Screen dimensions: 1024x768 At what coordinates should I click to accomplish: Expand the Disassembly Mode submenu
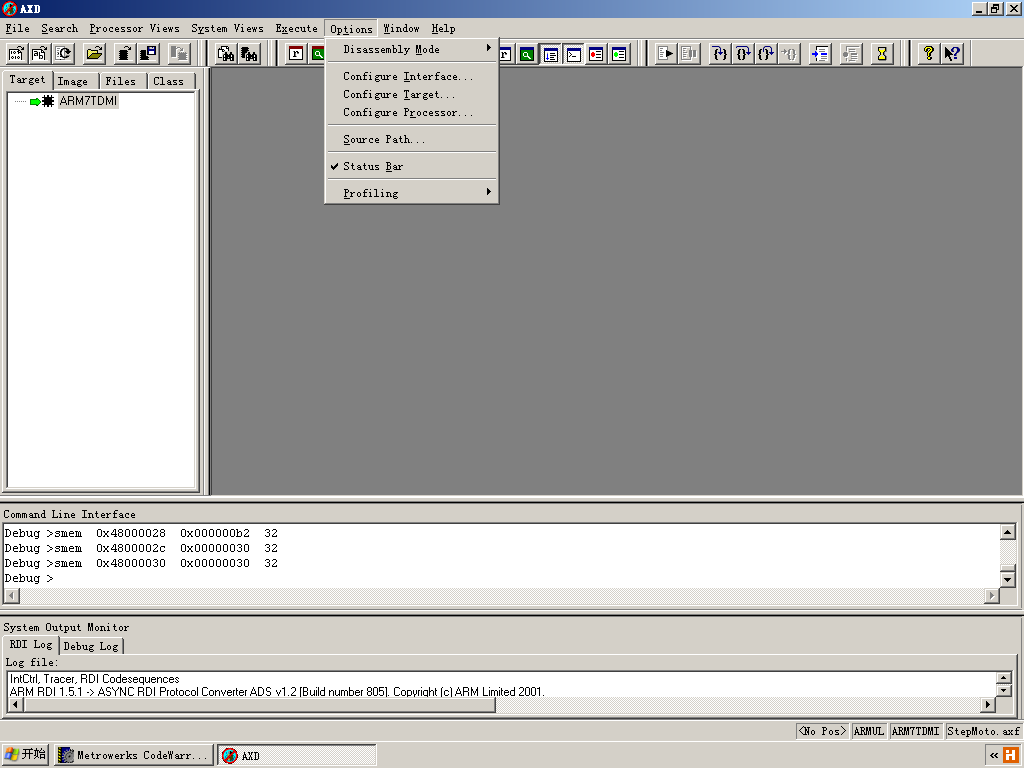(x=411, y=50)
